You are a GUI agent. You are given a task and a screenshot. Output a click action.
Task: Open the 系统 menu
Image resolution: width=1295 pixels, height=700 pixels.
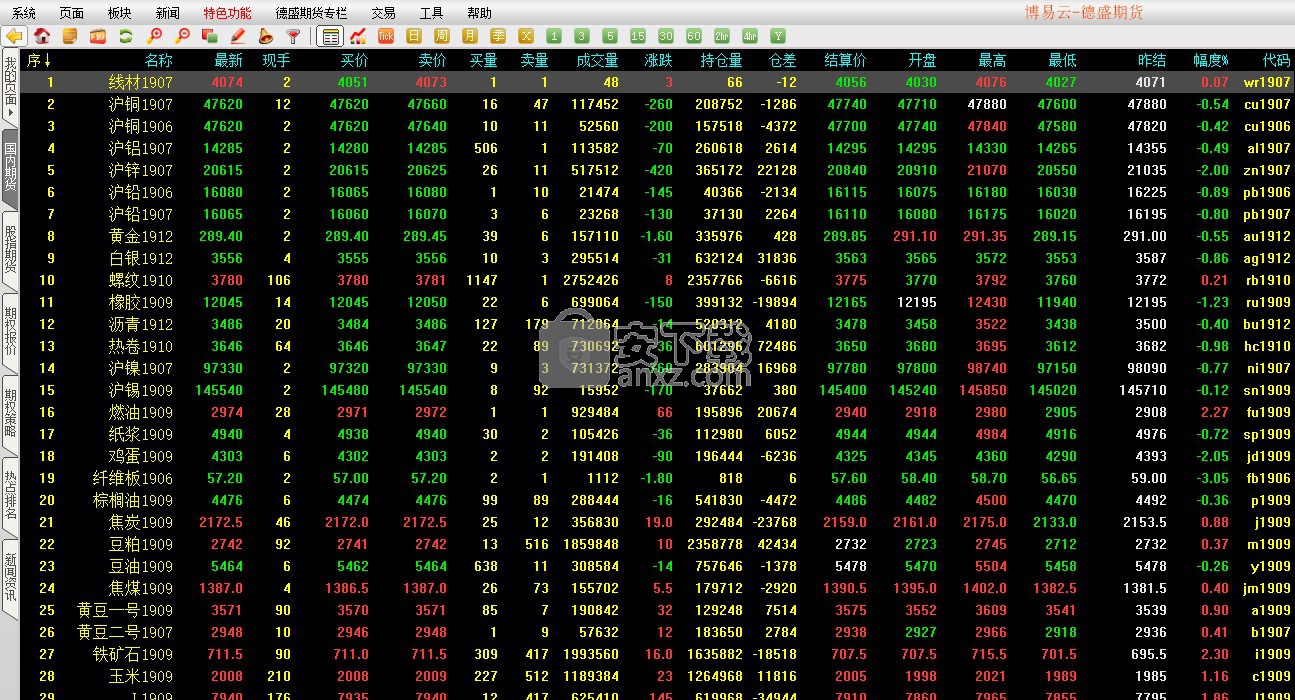pos(24,13)
